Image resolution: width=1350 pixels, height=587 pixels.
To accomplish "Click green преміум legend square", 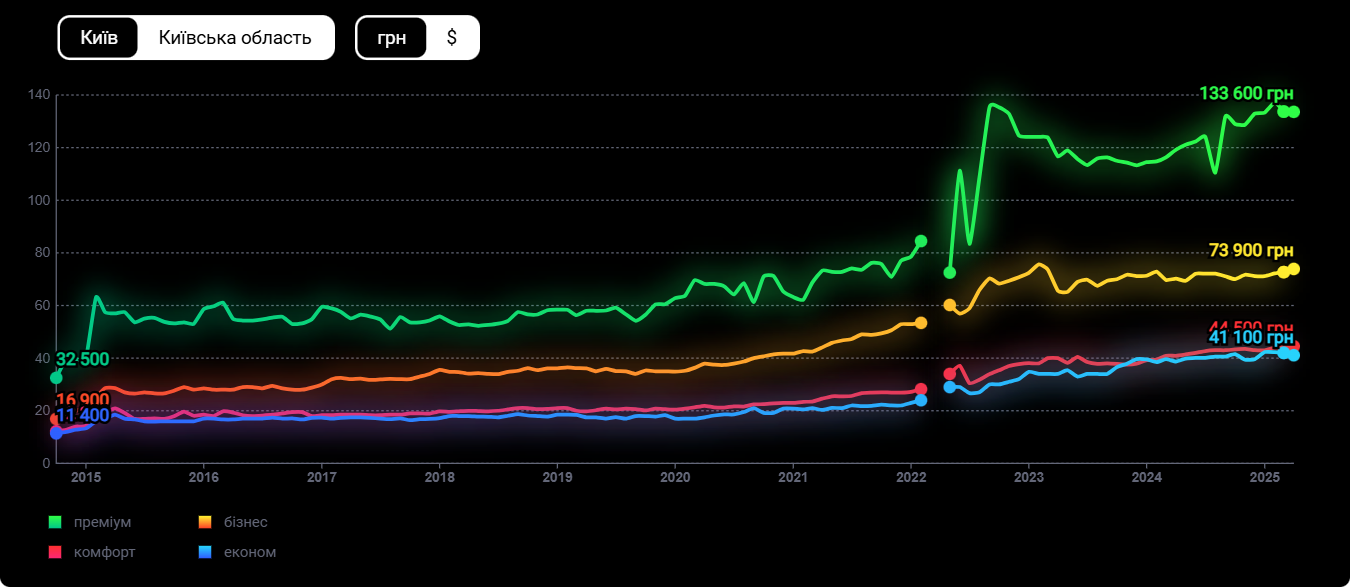I will click(55, 522).
